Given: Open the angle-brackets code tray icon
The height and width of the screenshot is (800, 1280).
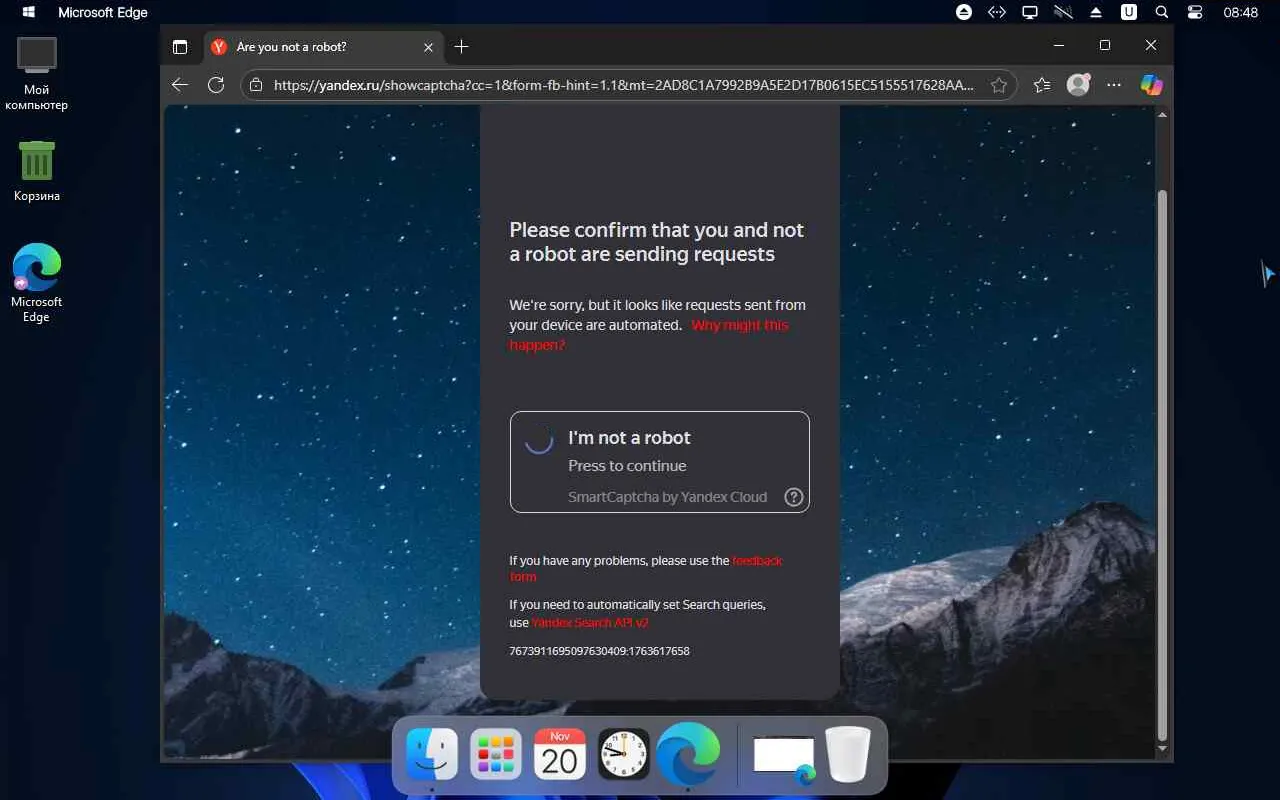Looking at the screenshot, I should tap(996, 12).
